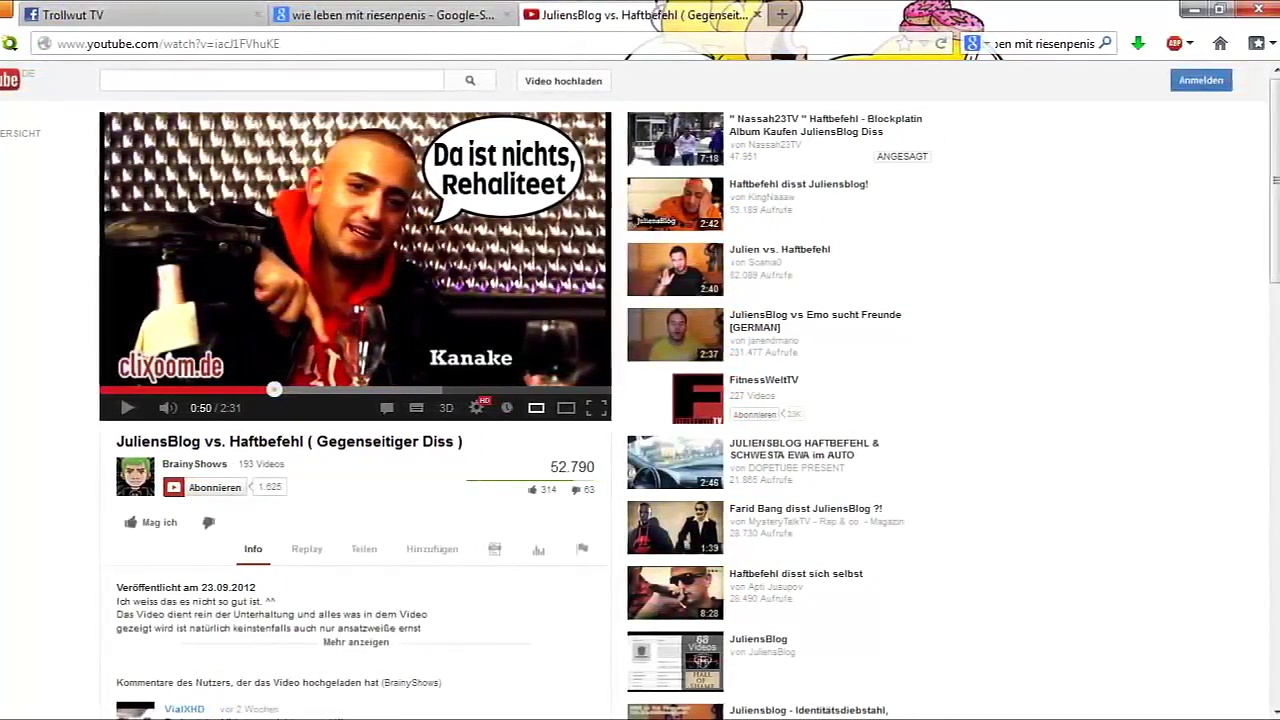Open Firefox home page icon
This screenshot has height=720, width=1280.
click(x=1220, y=43)
